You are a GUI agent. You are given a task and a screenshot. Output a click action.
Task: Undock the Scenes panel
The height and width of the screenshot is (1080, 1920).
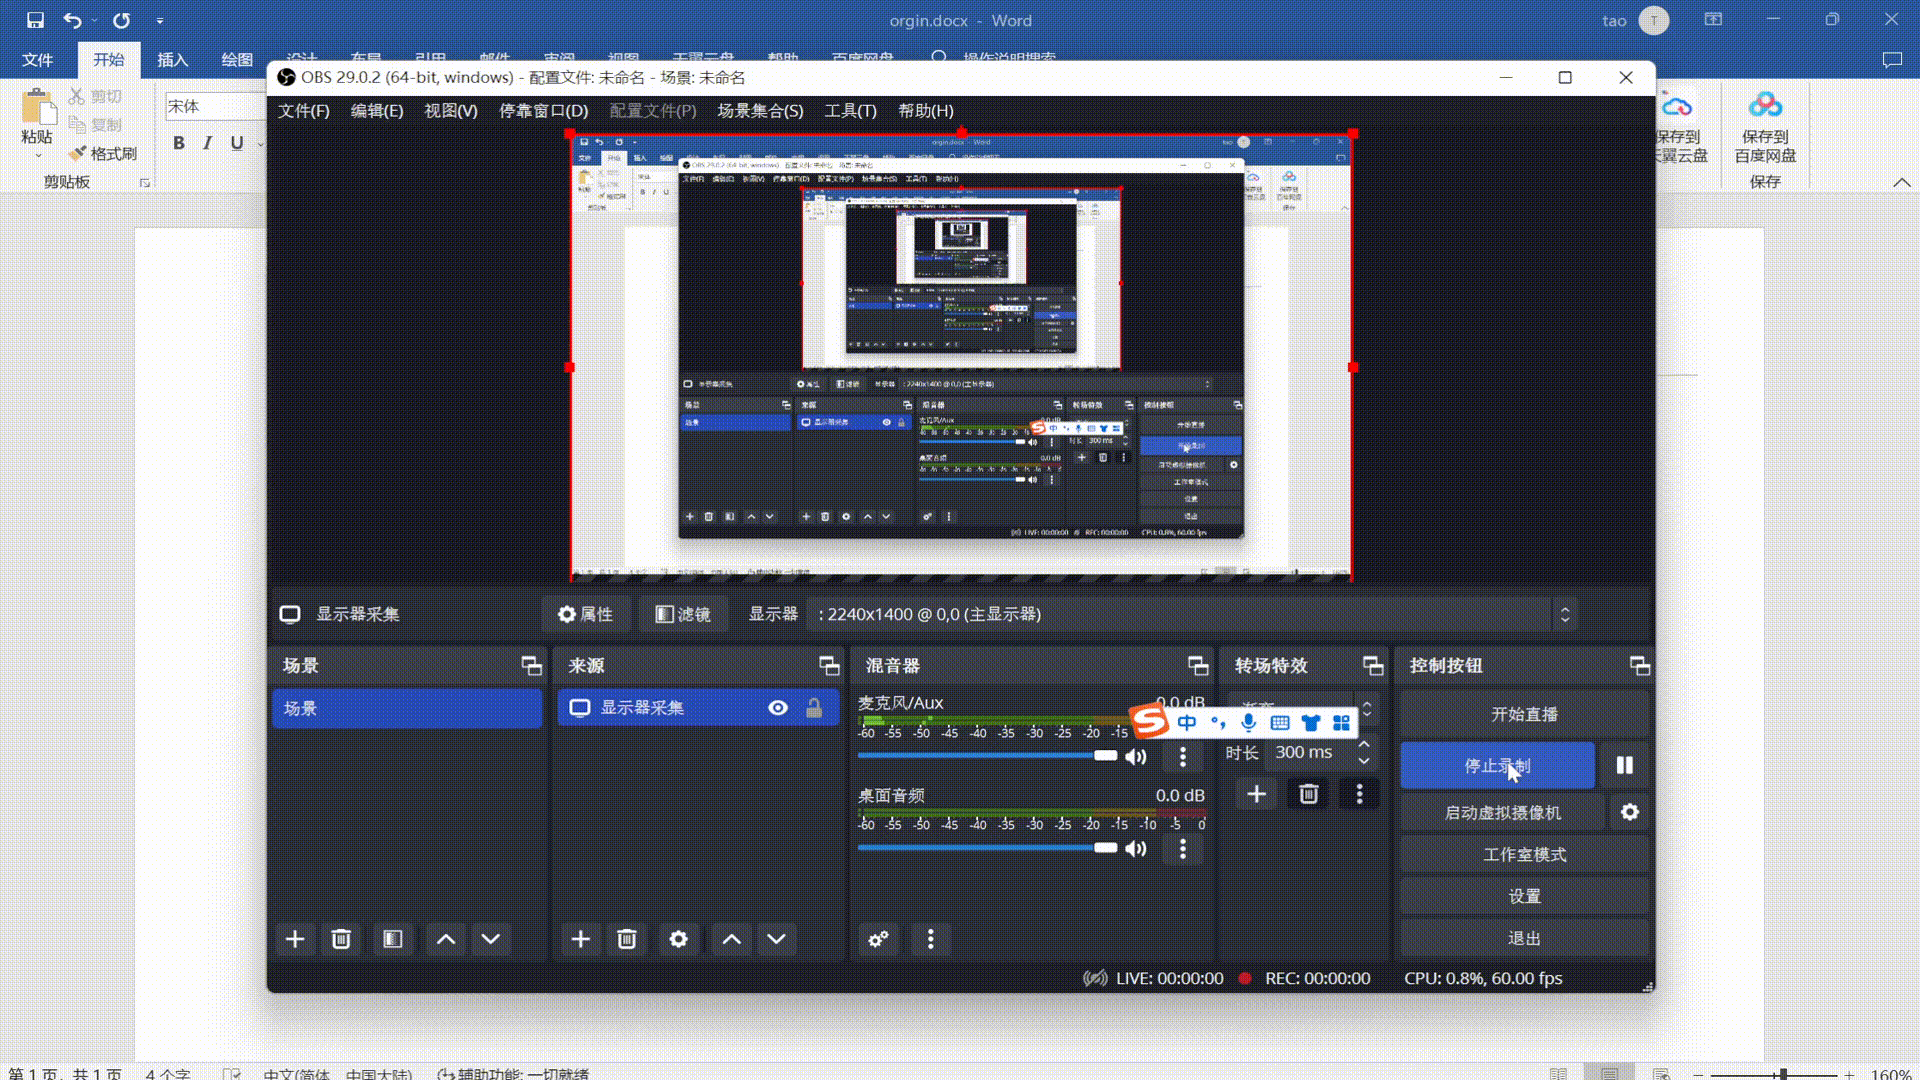coord(531,666)
